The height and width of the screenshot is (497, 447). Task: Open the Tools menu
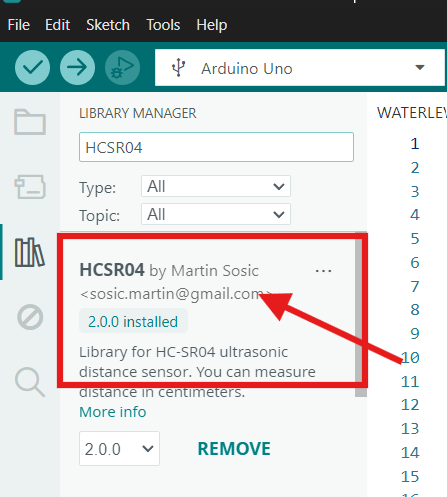pyautogui.click(x=163, y=25)
